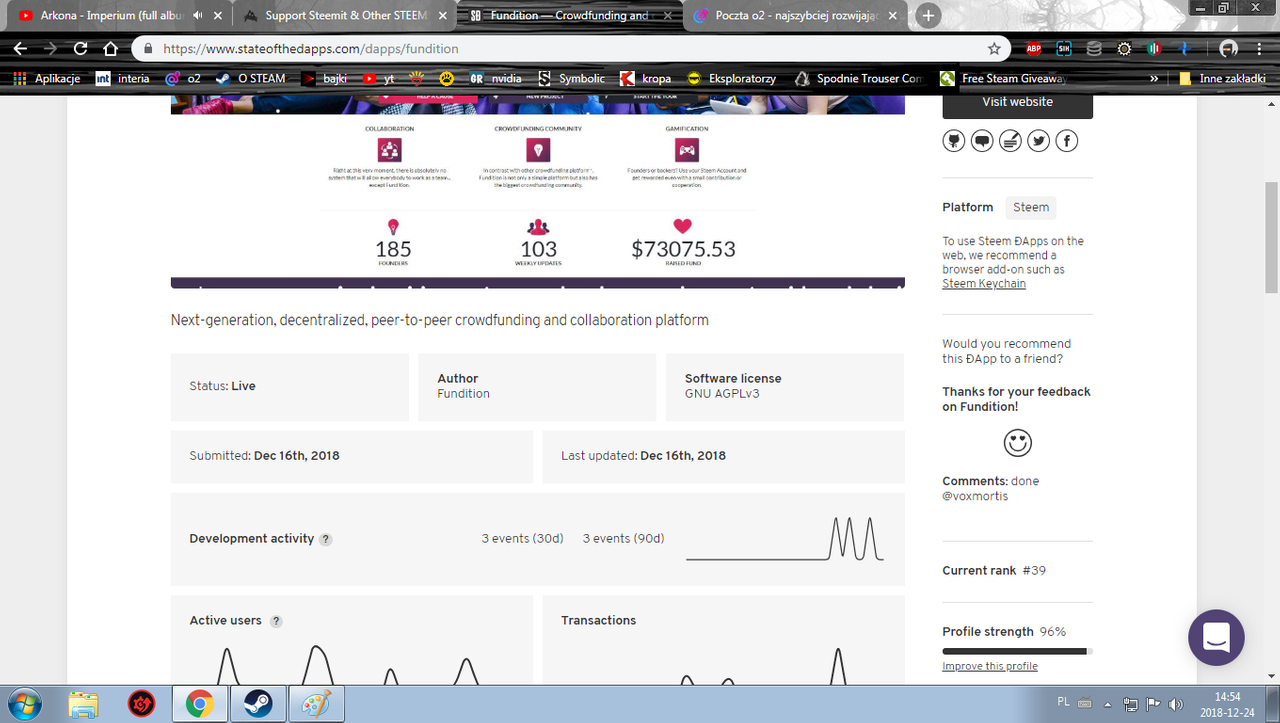Image resolution: width=1280 pixels, height=723 pixels.
Task: Open Fundition's Facebook icon link
Action: [x=1067, y=141]
